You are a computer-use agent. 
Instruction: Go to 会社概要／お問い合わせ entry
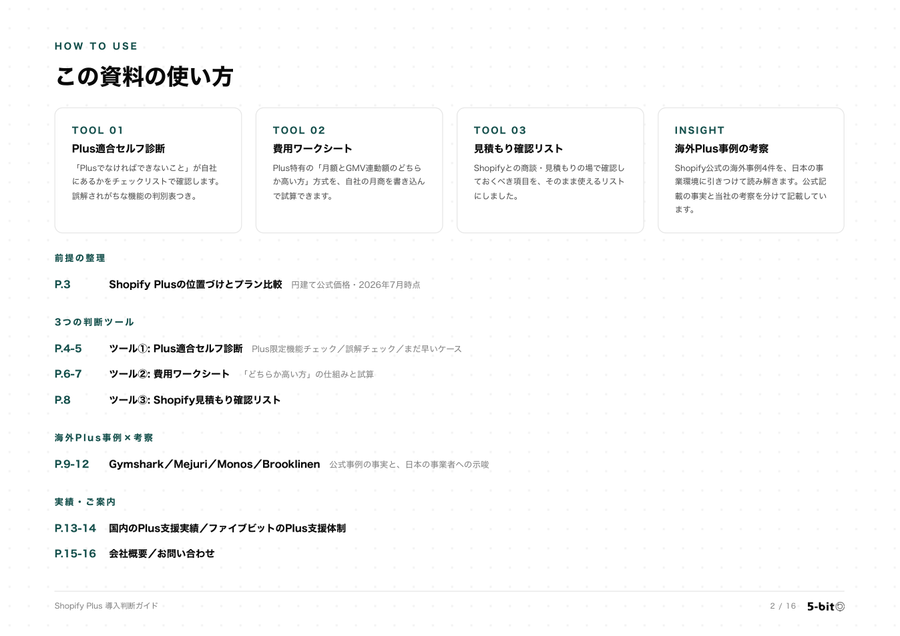pos(161,553)
